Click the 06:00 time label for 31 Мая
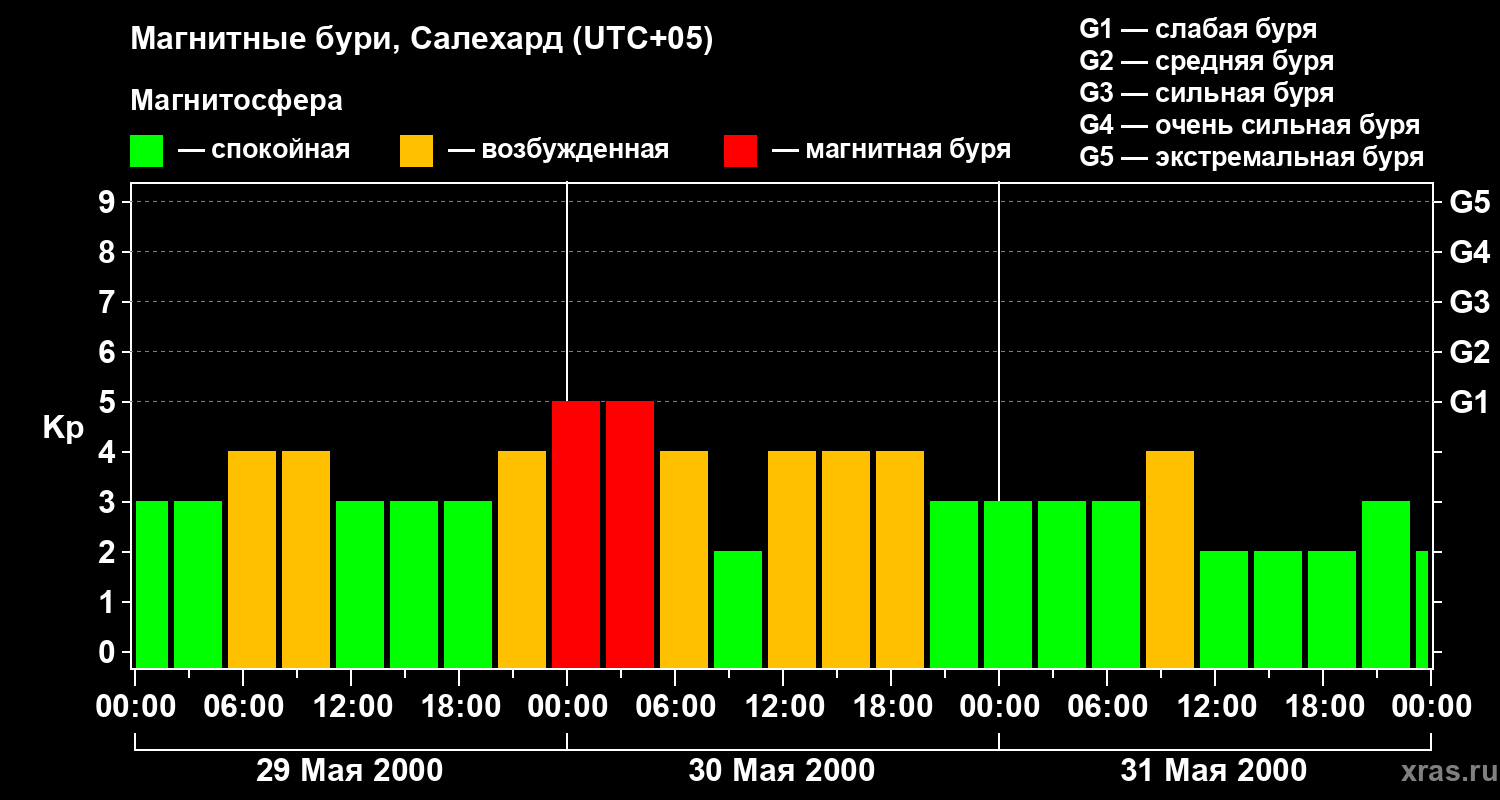The image size is (1500, 800). [x=1107, y=707]
